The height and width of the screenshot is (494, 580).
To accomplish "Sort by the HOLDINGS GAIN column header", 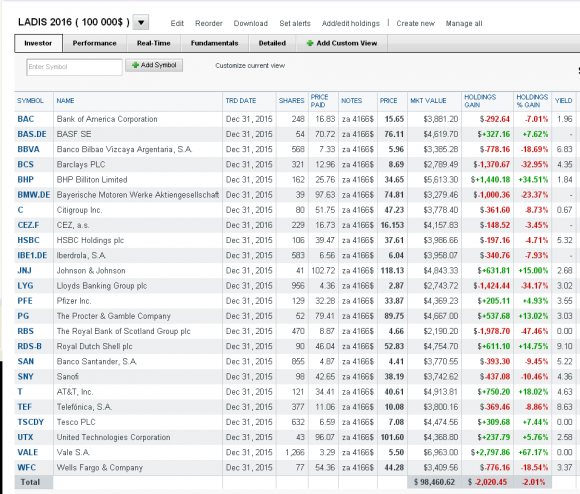I will click(x=480, y=101).
